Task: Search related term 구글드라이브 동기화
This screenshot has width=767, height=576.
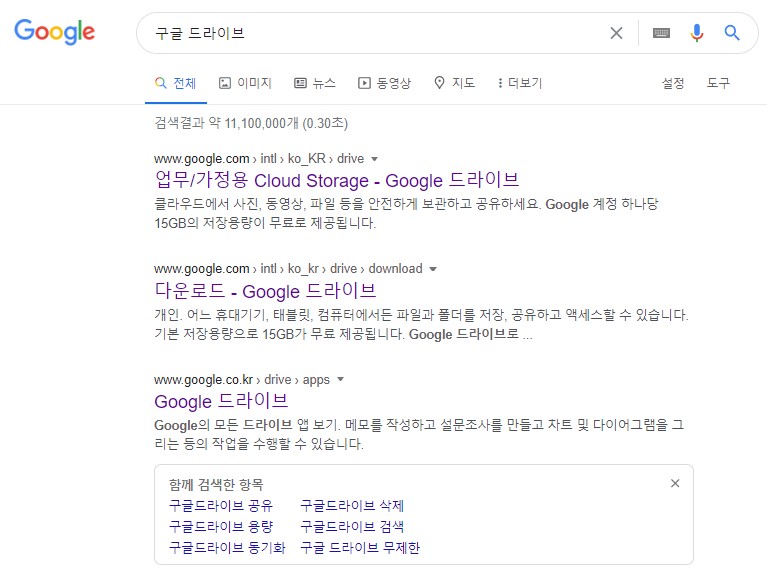Action: [227, 548]
